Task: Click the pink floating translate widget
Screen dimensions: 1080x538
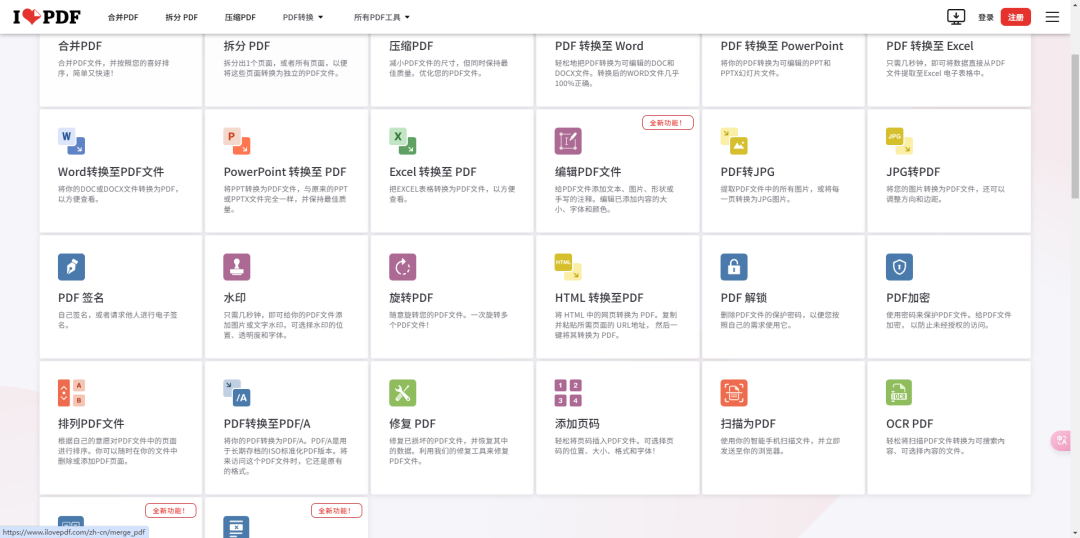Action: point(1061,441)
